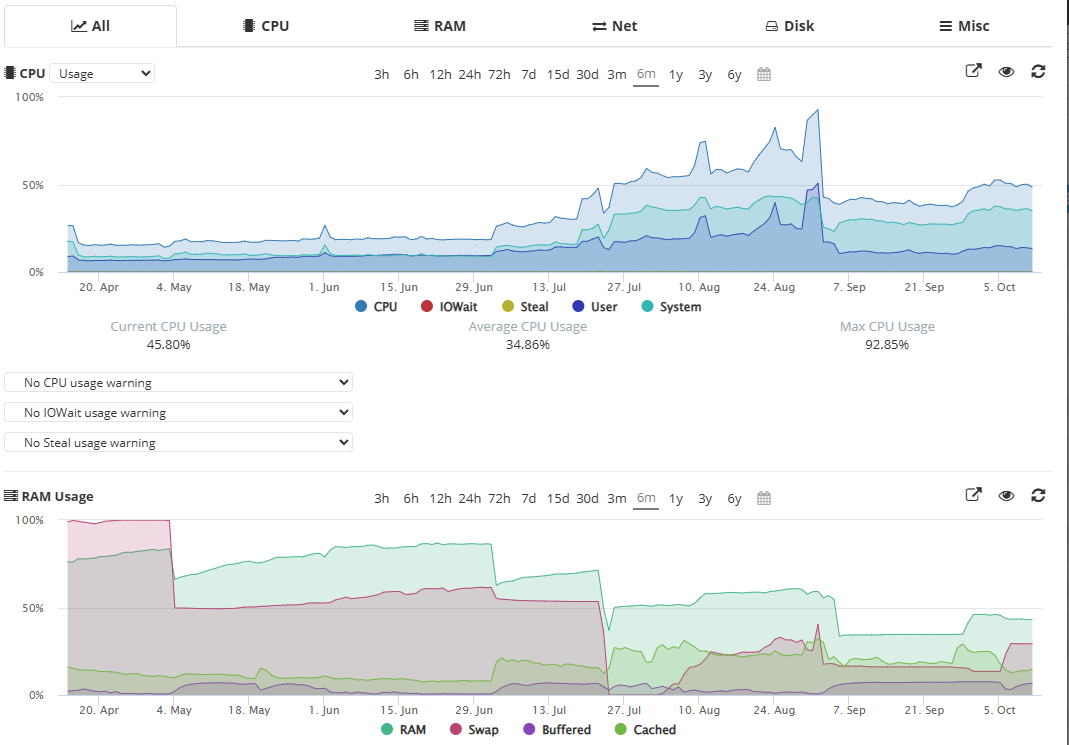The width and height of the screenshot is (1069, 745).
Task: Set CPU chart range to 15d
Action: tap(558, 74)
